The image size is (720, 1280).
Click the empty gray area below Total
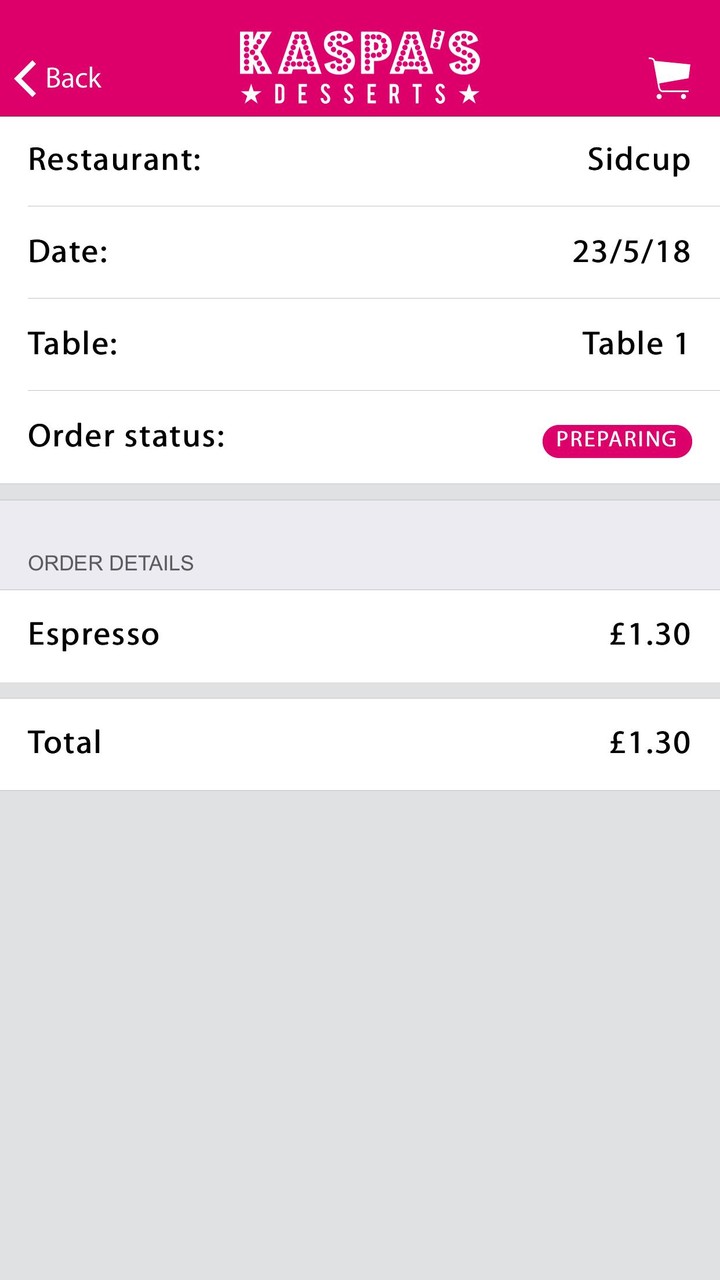[360, 1030]
